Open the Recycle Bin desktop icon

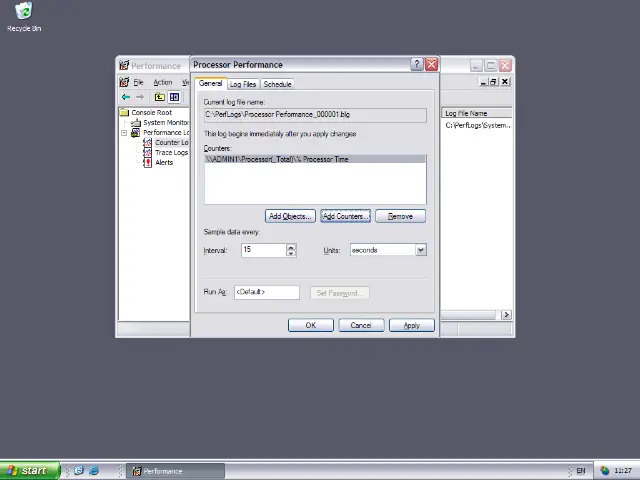click(23, 16)
